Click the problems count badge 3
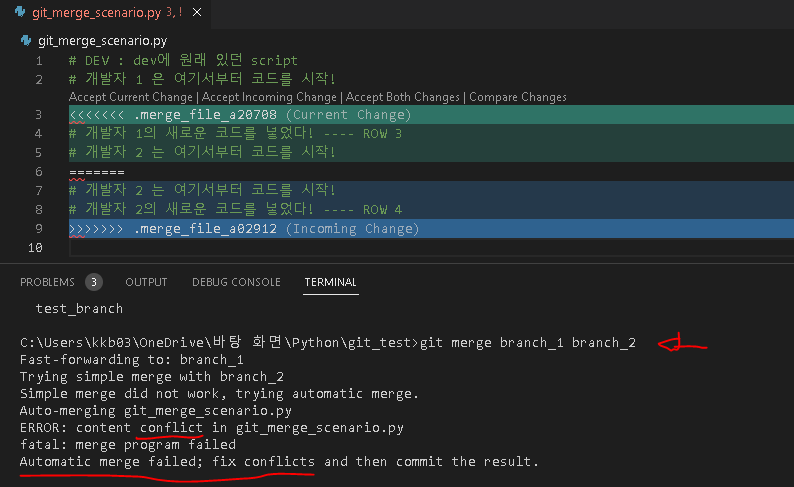794x487 pixels. coord(94,282)
